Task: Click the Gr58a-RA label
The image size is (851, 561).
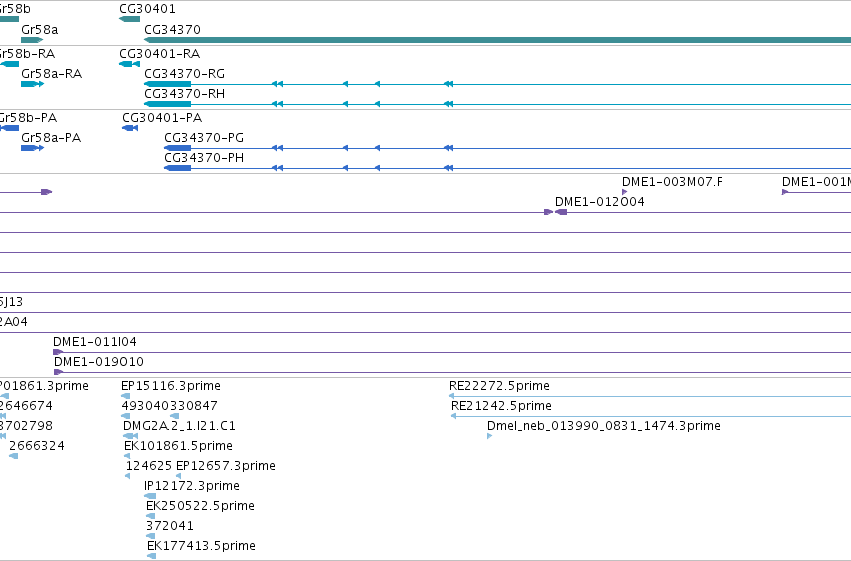Action: click(x=52, y=73)
